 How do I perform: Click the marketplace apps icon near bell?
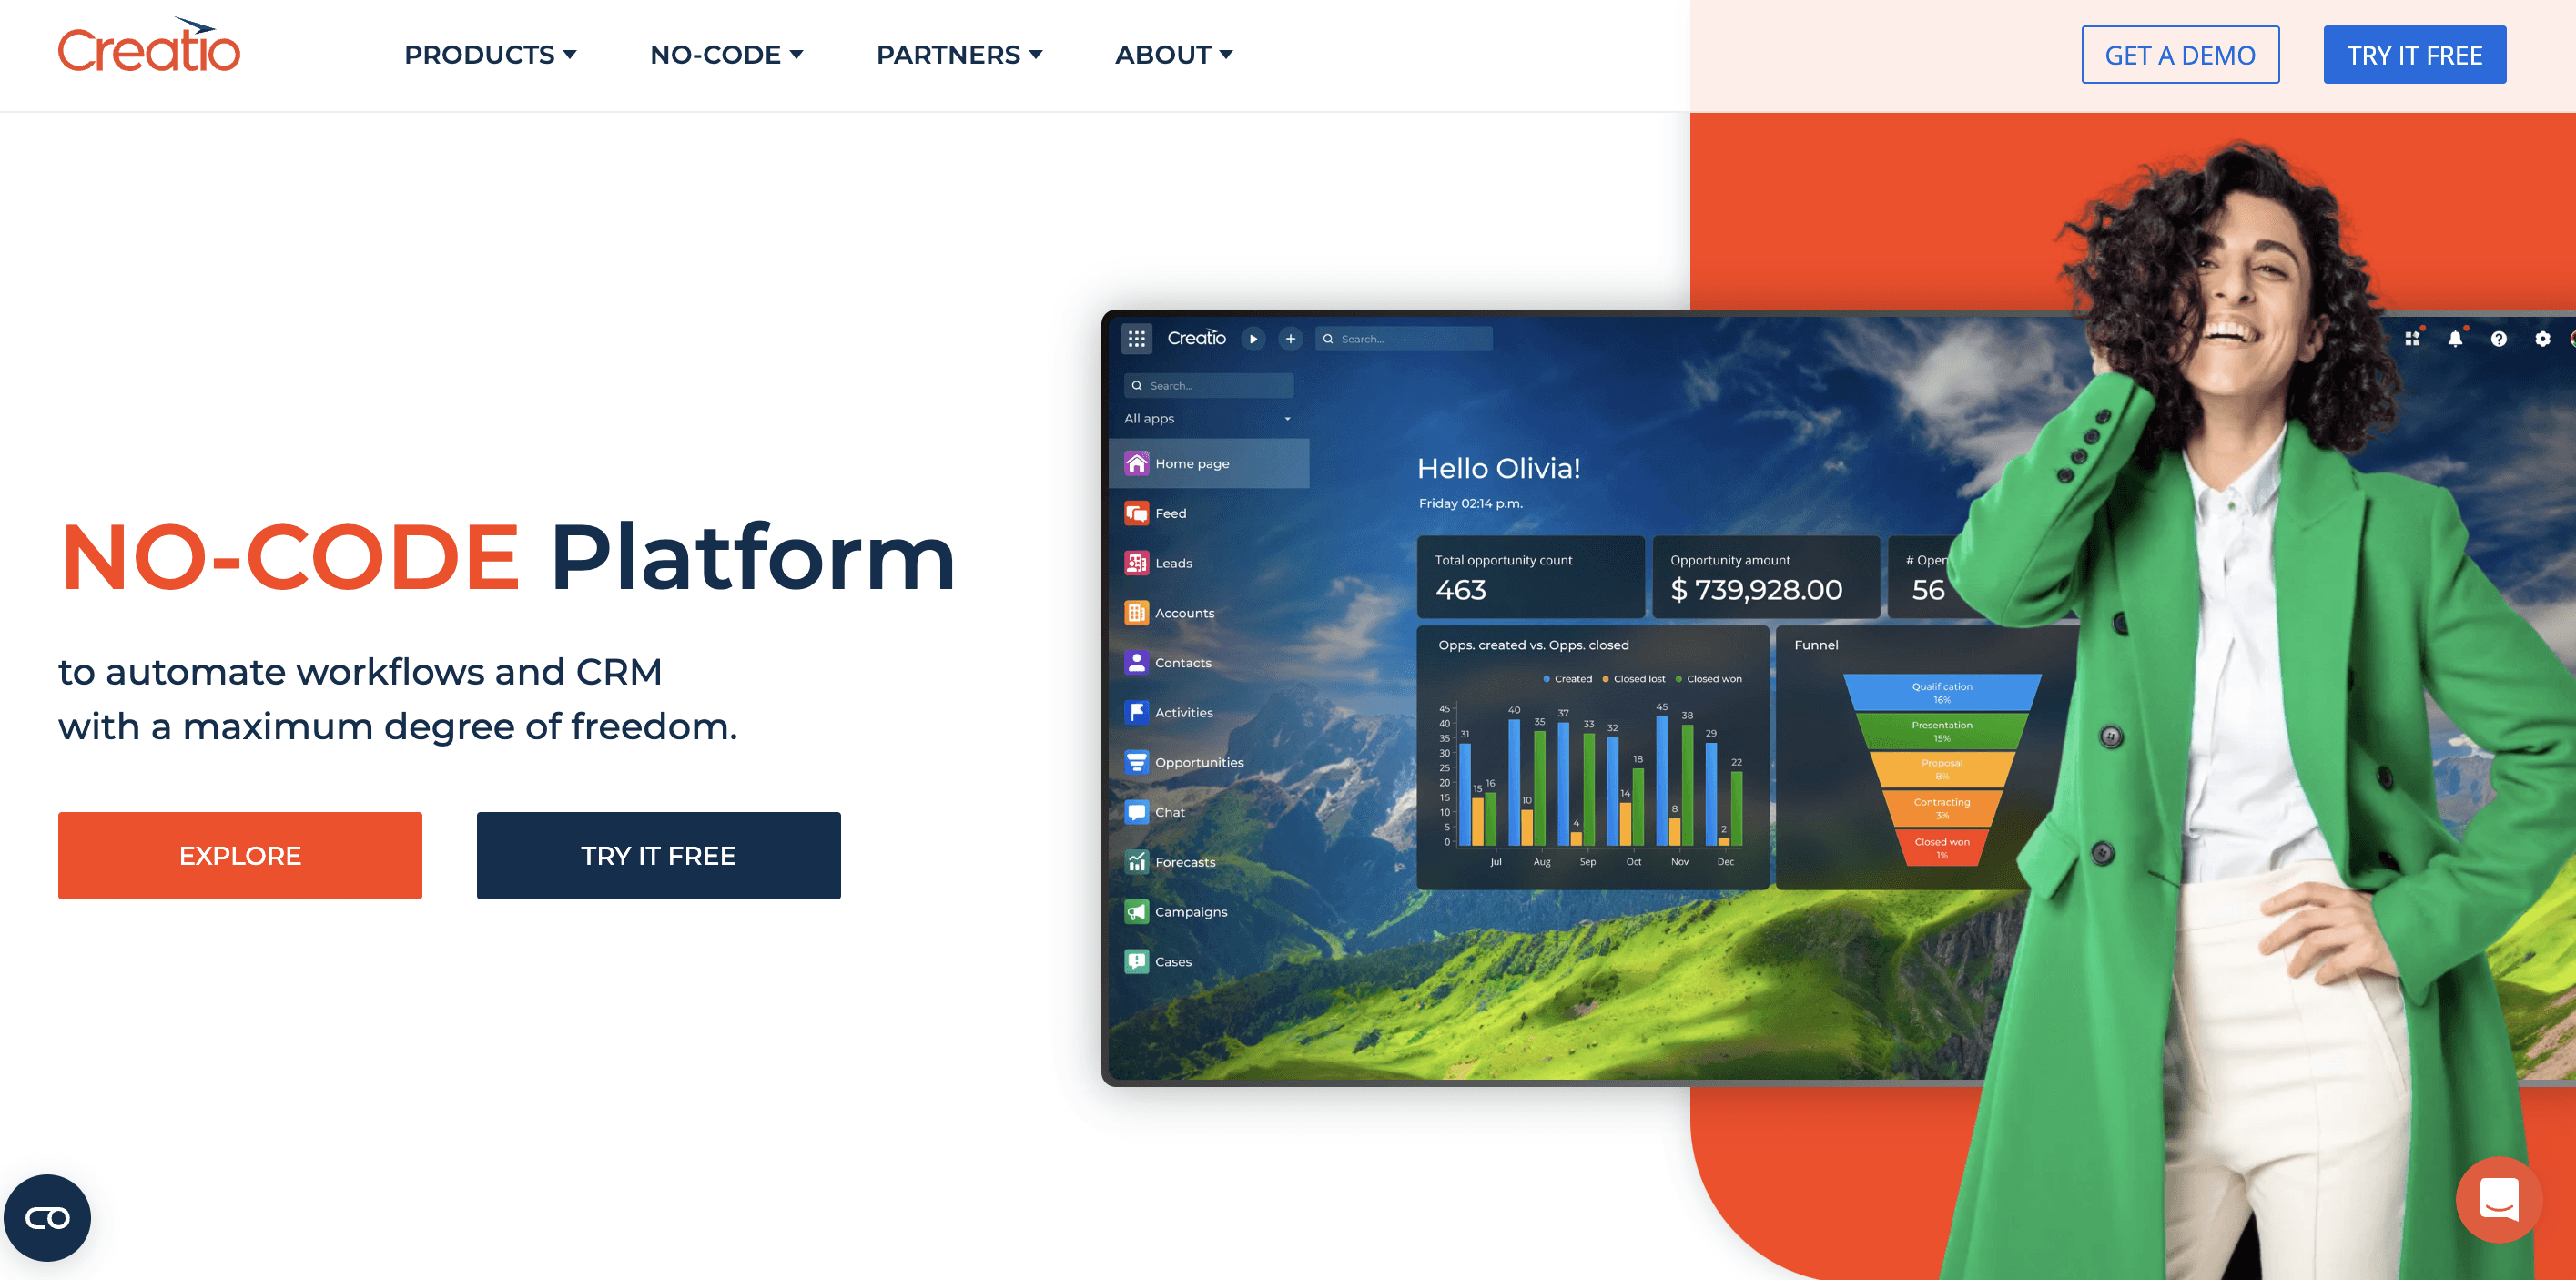[2412, 339]
